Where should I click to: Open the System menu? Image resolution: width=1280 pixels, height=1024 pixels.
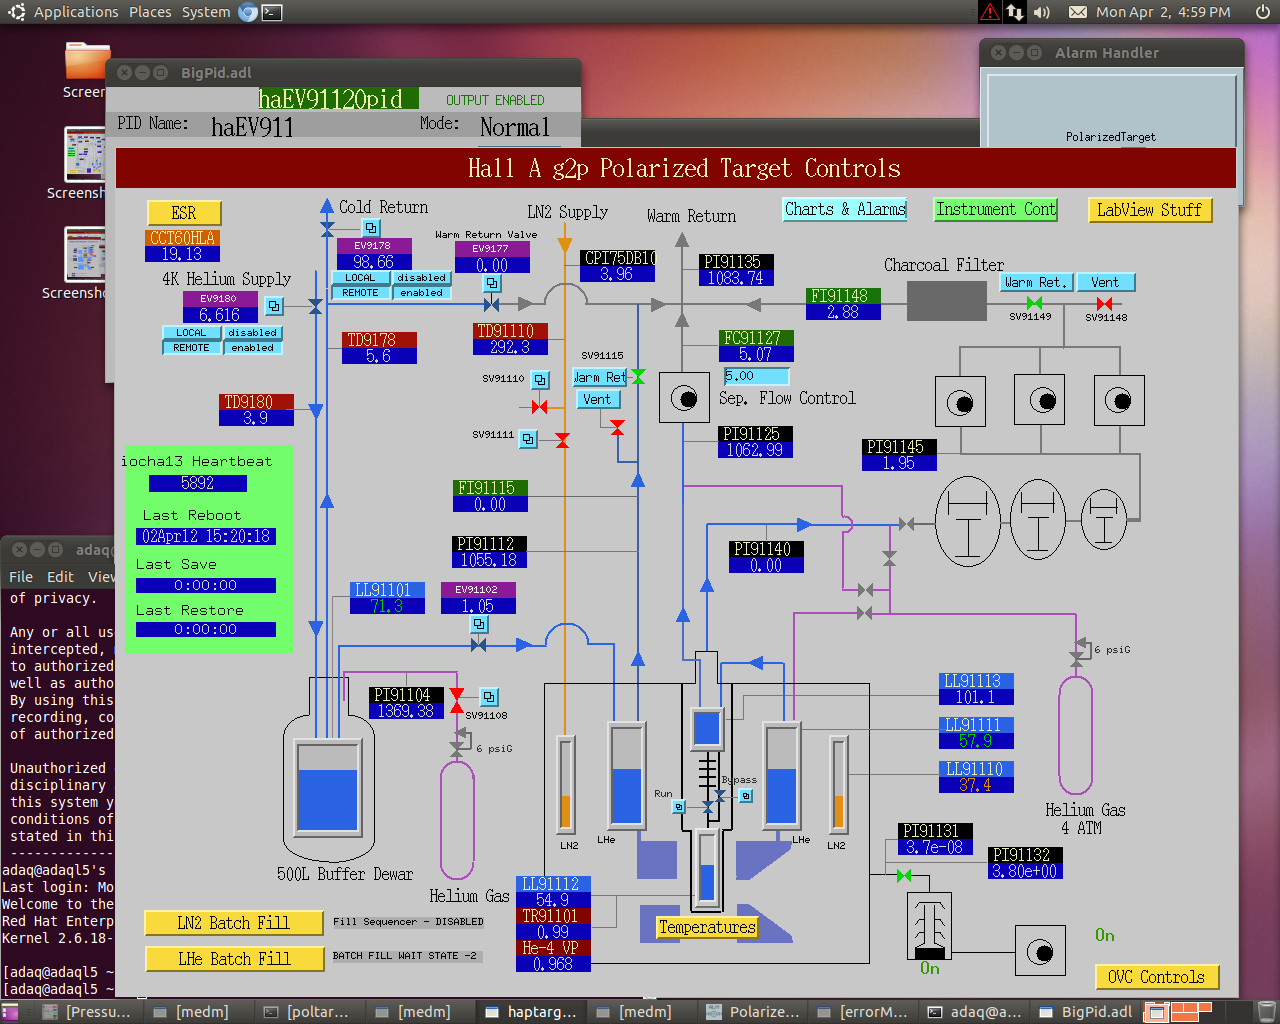(x=206, y=12)
